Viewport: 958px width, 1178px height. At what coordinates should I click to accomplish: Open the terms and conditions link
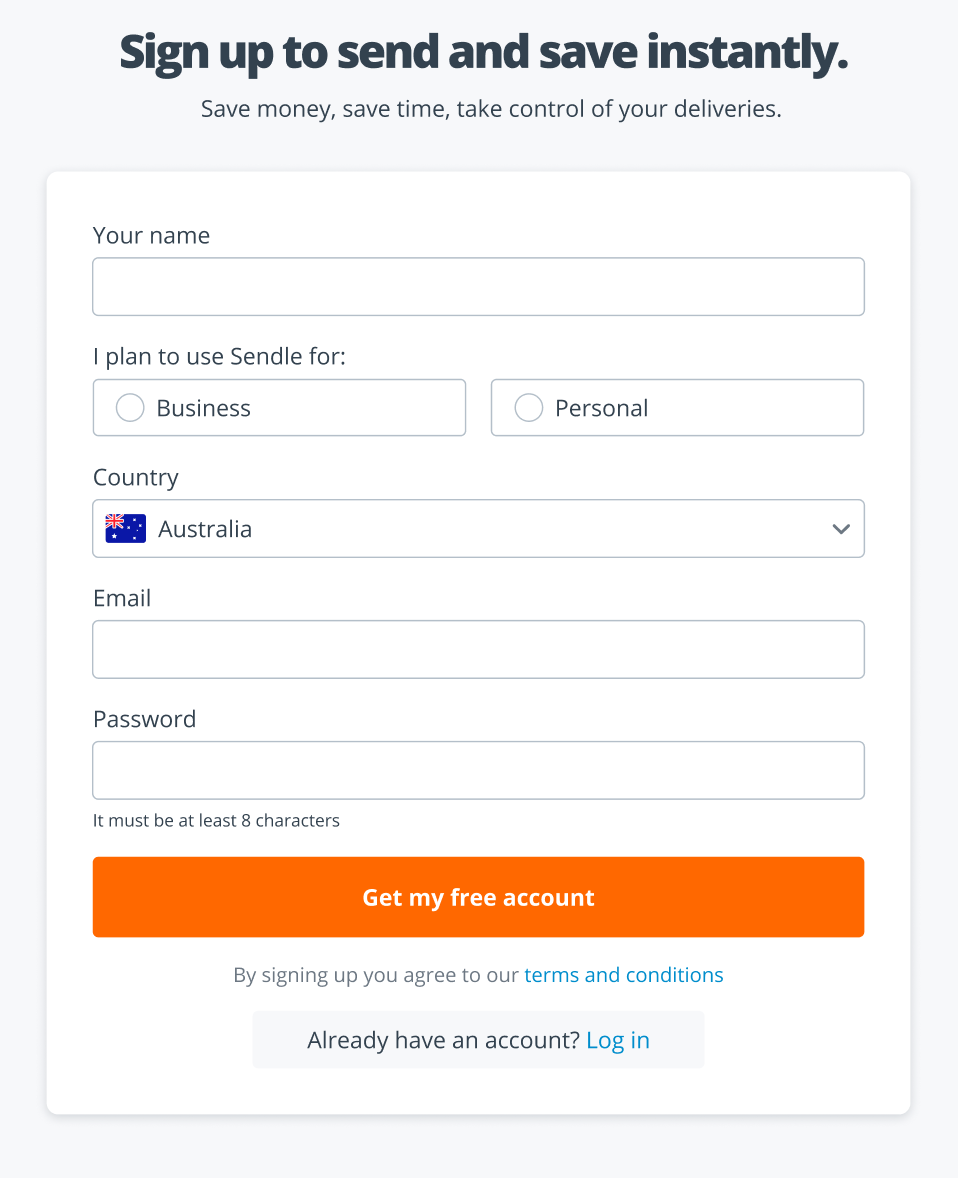point(624,974)
